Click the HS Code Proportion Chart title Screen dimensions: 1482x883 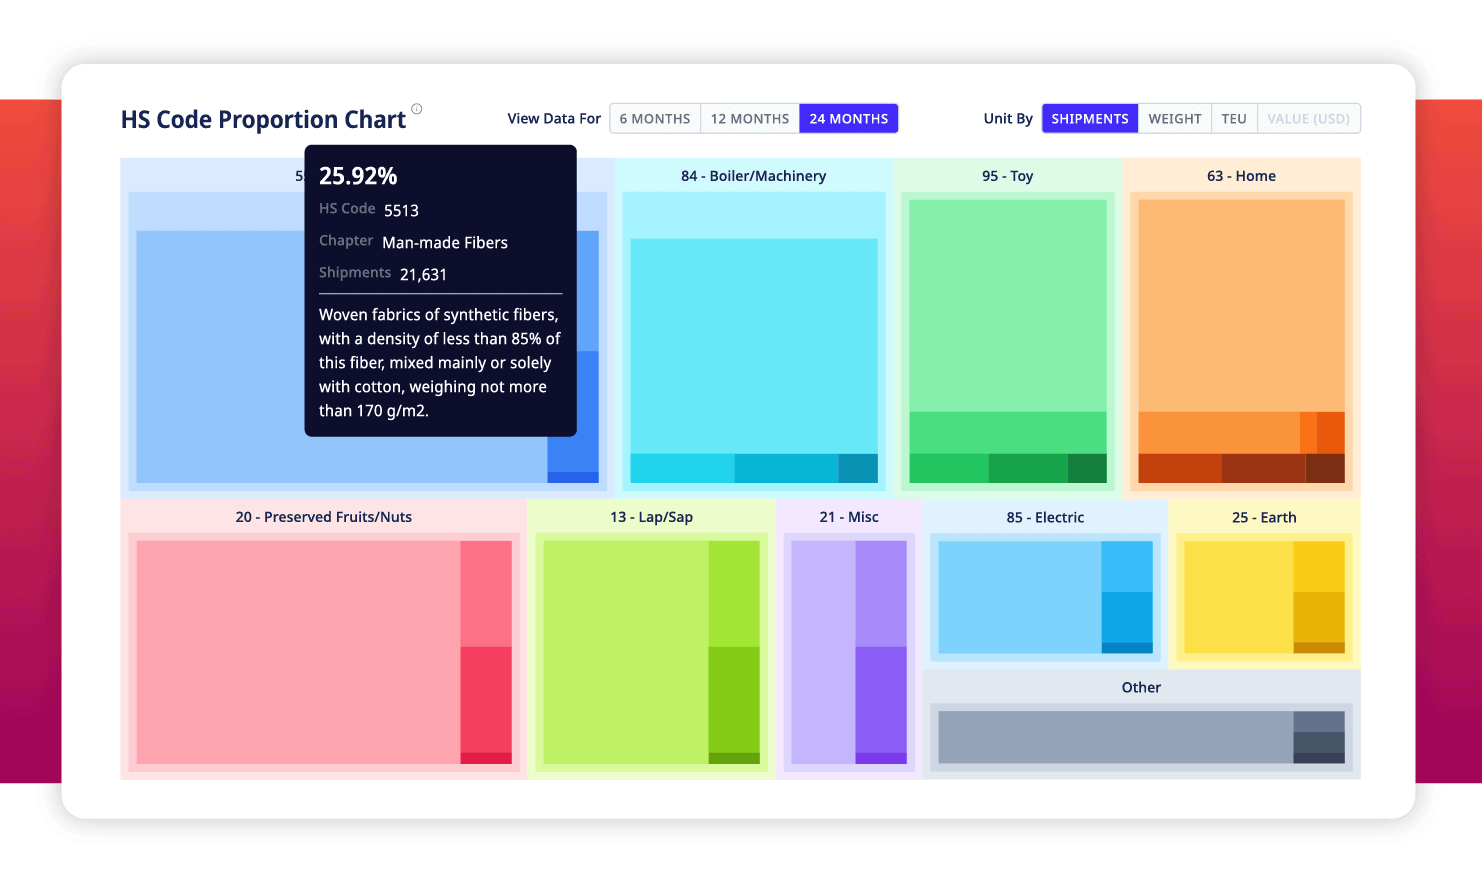click(x=263, y=119)
